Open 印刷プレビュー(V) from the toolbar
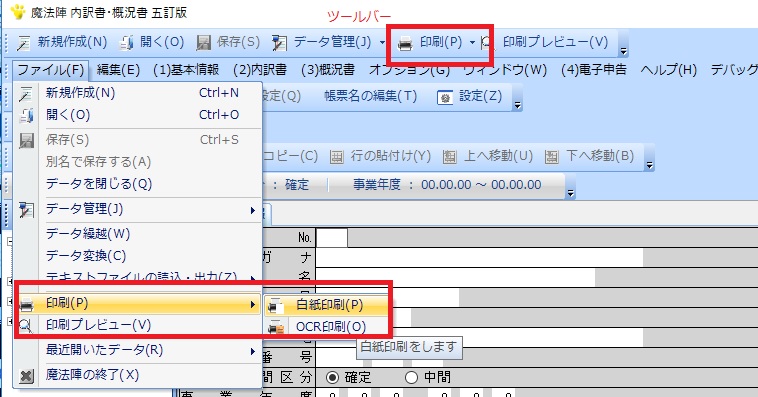The image size is (758, 397). pos(555,42)
